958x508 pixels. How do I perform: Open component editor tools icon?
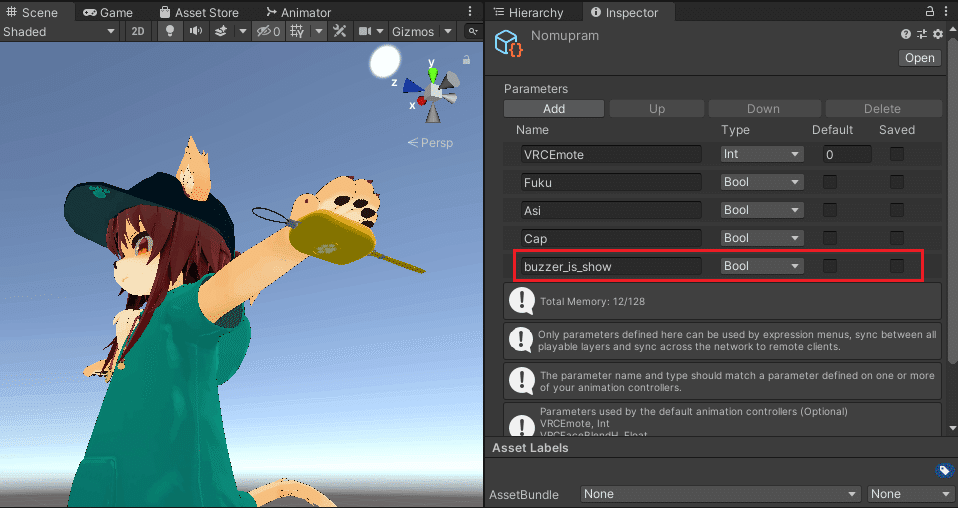pyautogui.click(x=340, y=31)
